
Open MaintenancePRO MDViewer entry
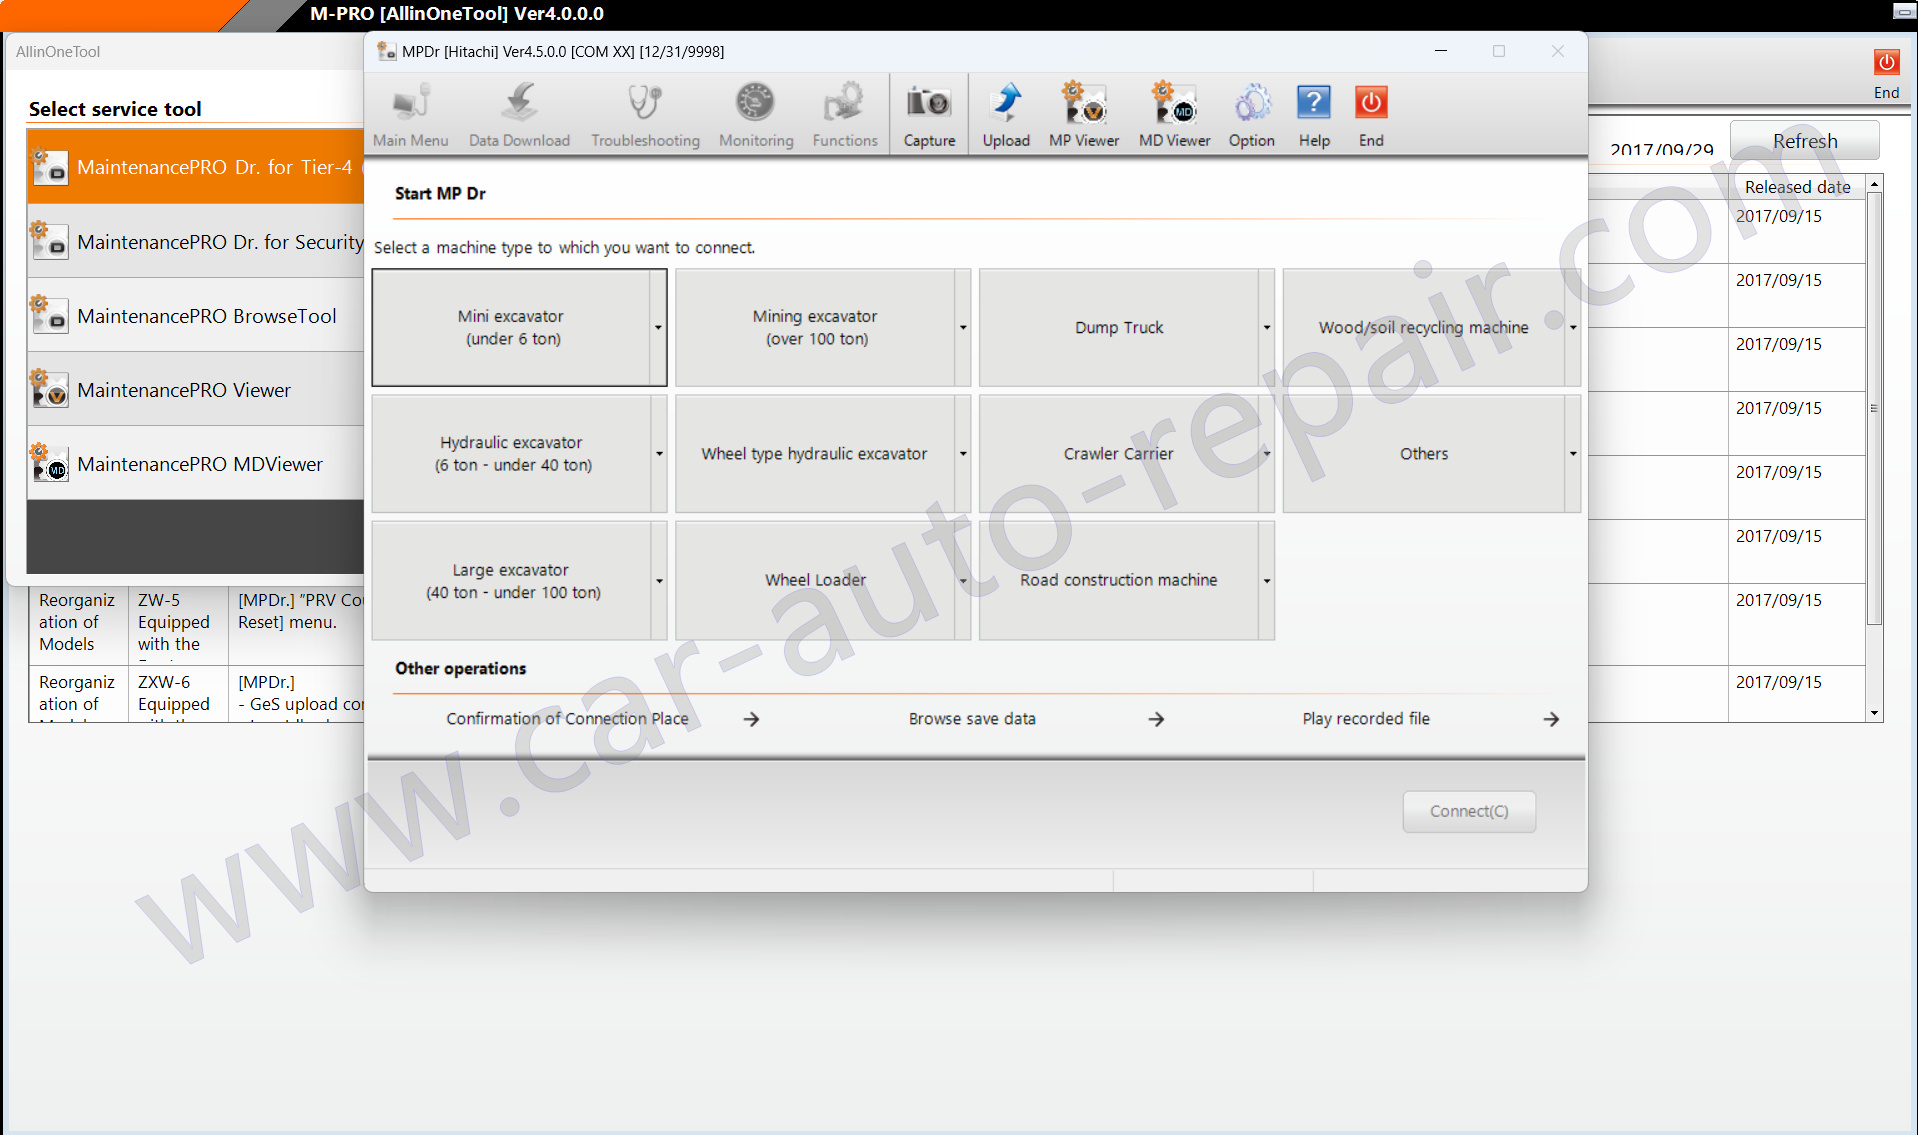tap(196, 464)
